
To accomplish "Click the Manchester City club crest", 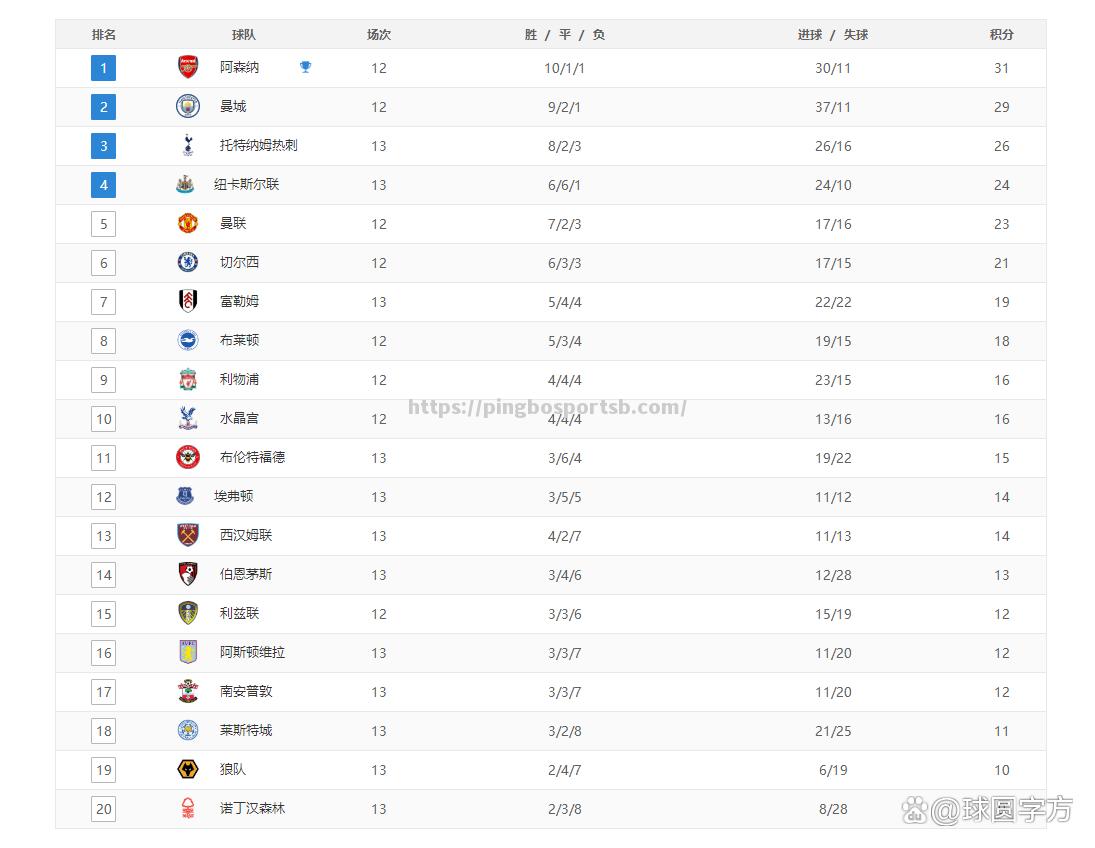I will pos(188,106).
